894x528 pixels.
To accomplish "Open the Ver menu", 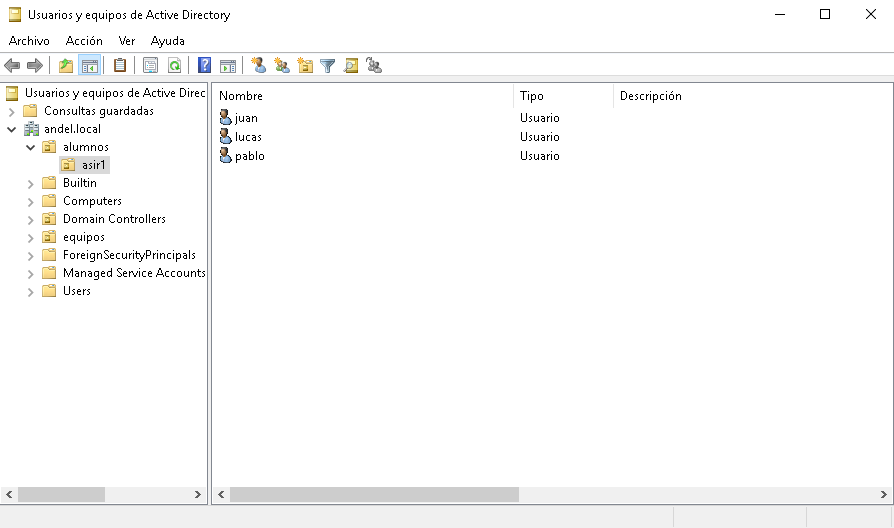I will (127, 40).
